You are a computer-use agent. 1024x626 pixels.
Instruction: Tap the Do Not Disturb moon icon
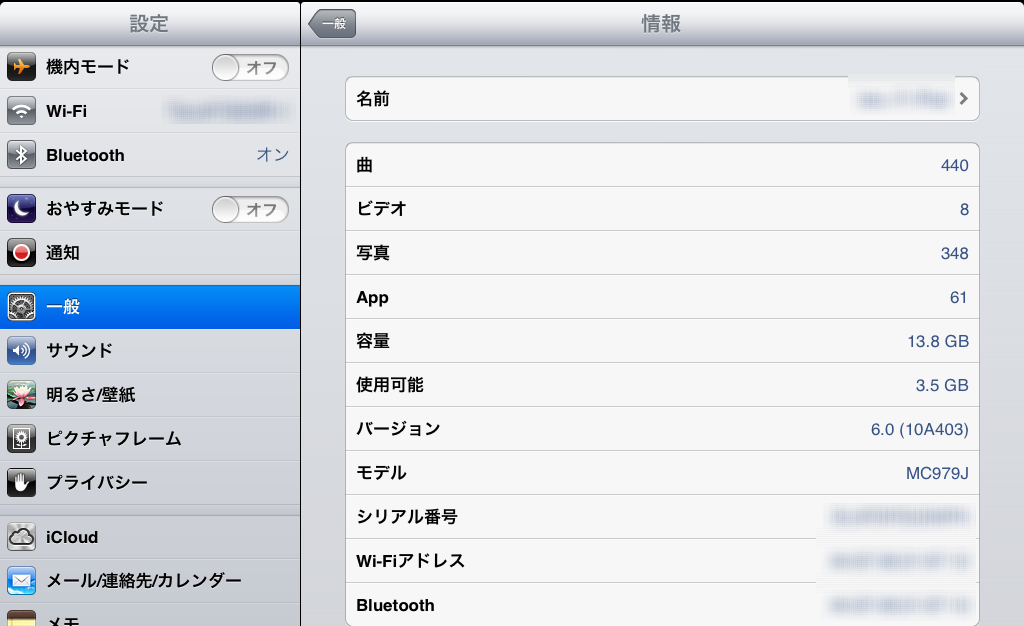tap(22, 209)
